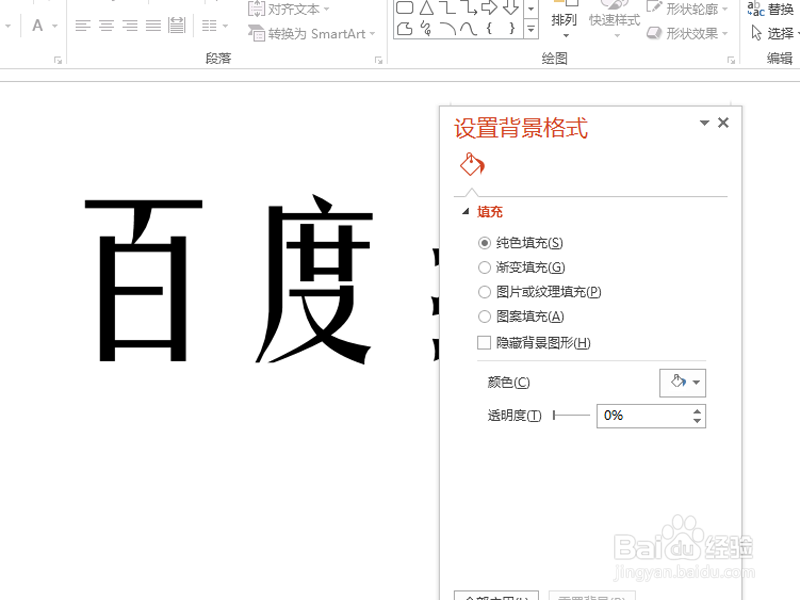Image resolution: width=800 pixels, height=600 pixels.
Task: Open 对齐文本 align text dropdown
Action: click(x=288, y=9)
